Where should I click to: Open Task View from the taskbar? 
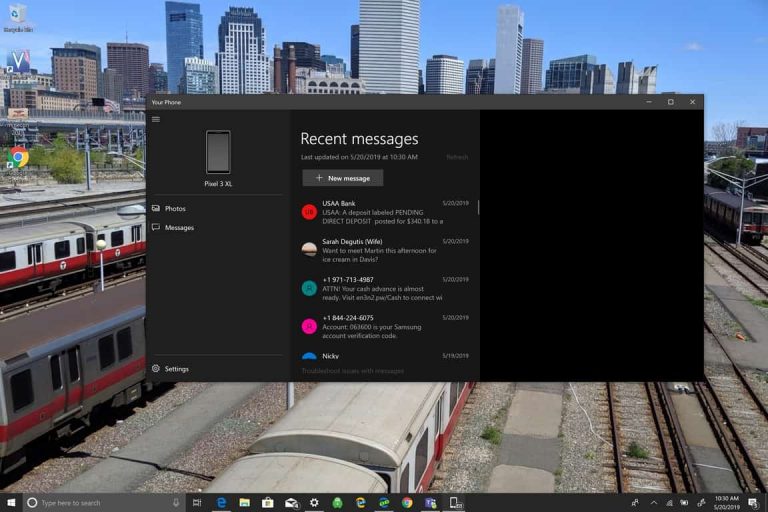tap(197, 503)
